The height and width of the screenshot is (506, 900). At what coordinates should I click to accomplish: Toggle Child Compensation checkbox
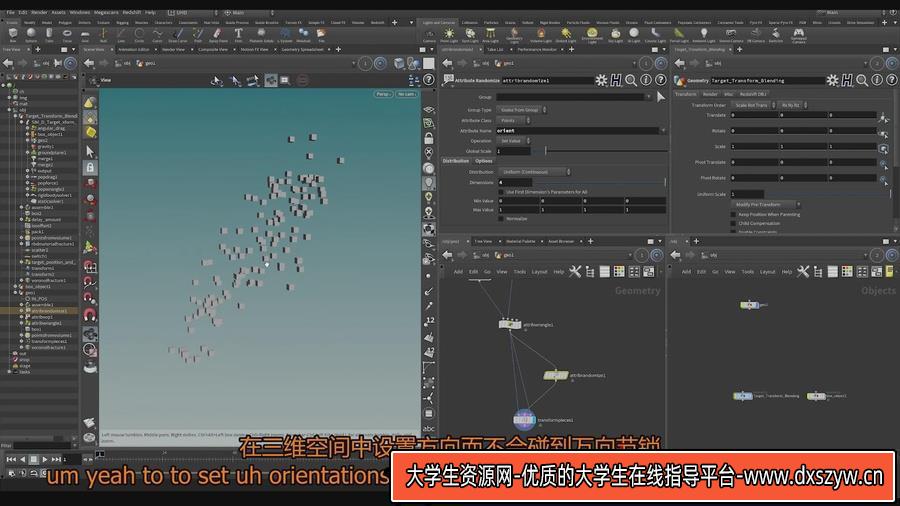pyautogui.click(x=733, y=223)
